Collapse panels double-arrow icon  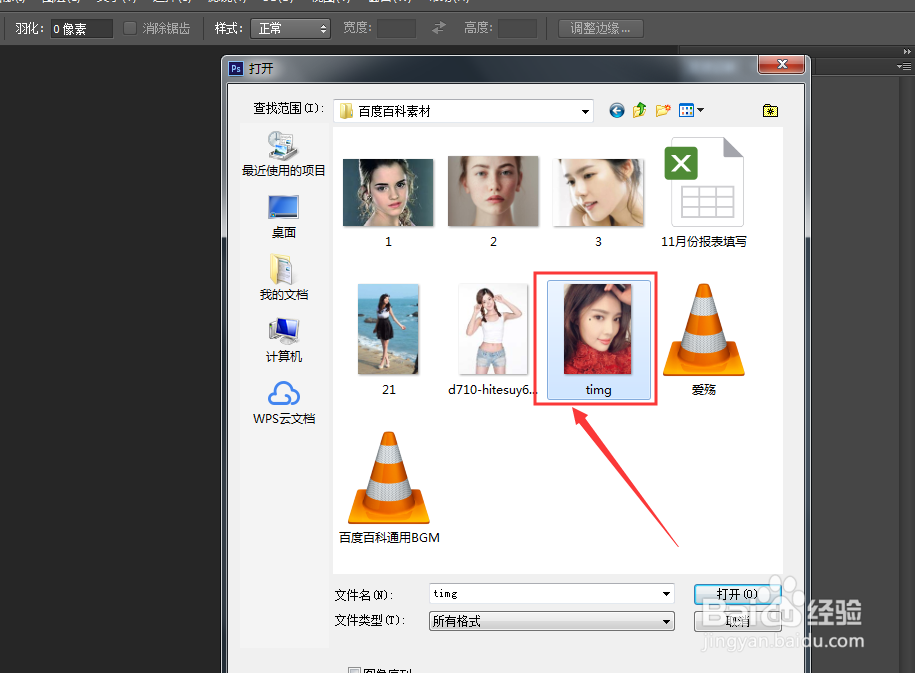coord(907,51)
